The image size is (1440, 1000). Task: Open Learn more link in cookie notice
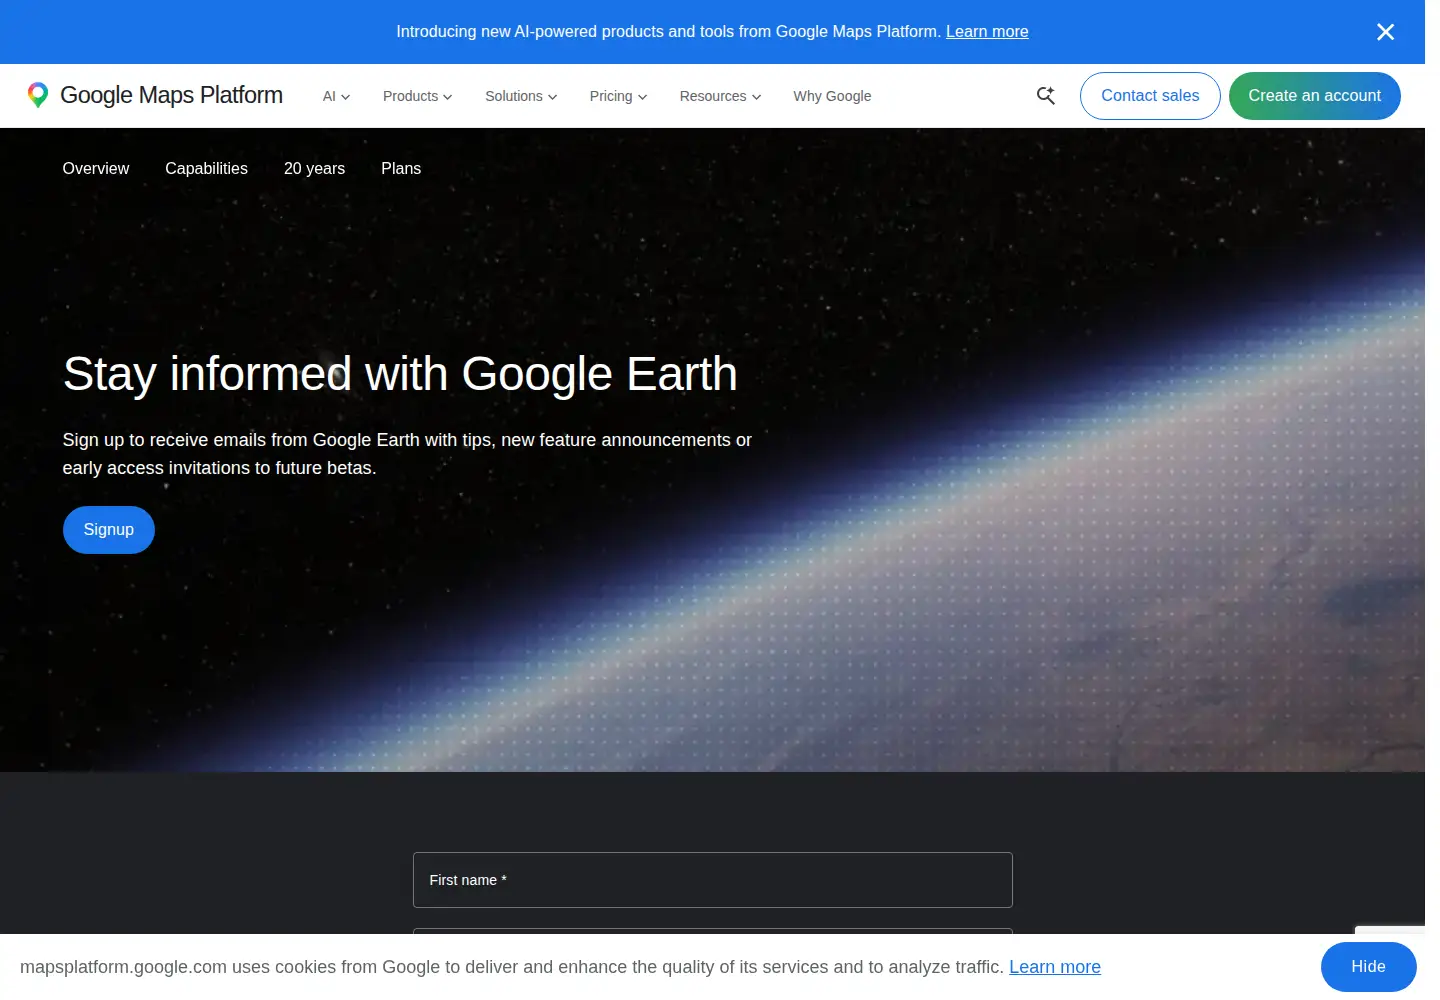pos(1055,967)
